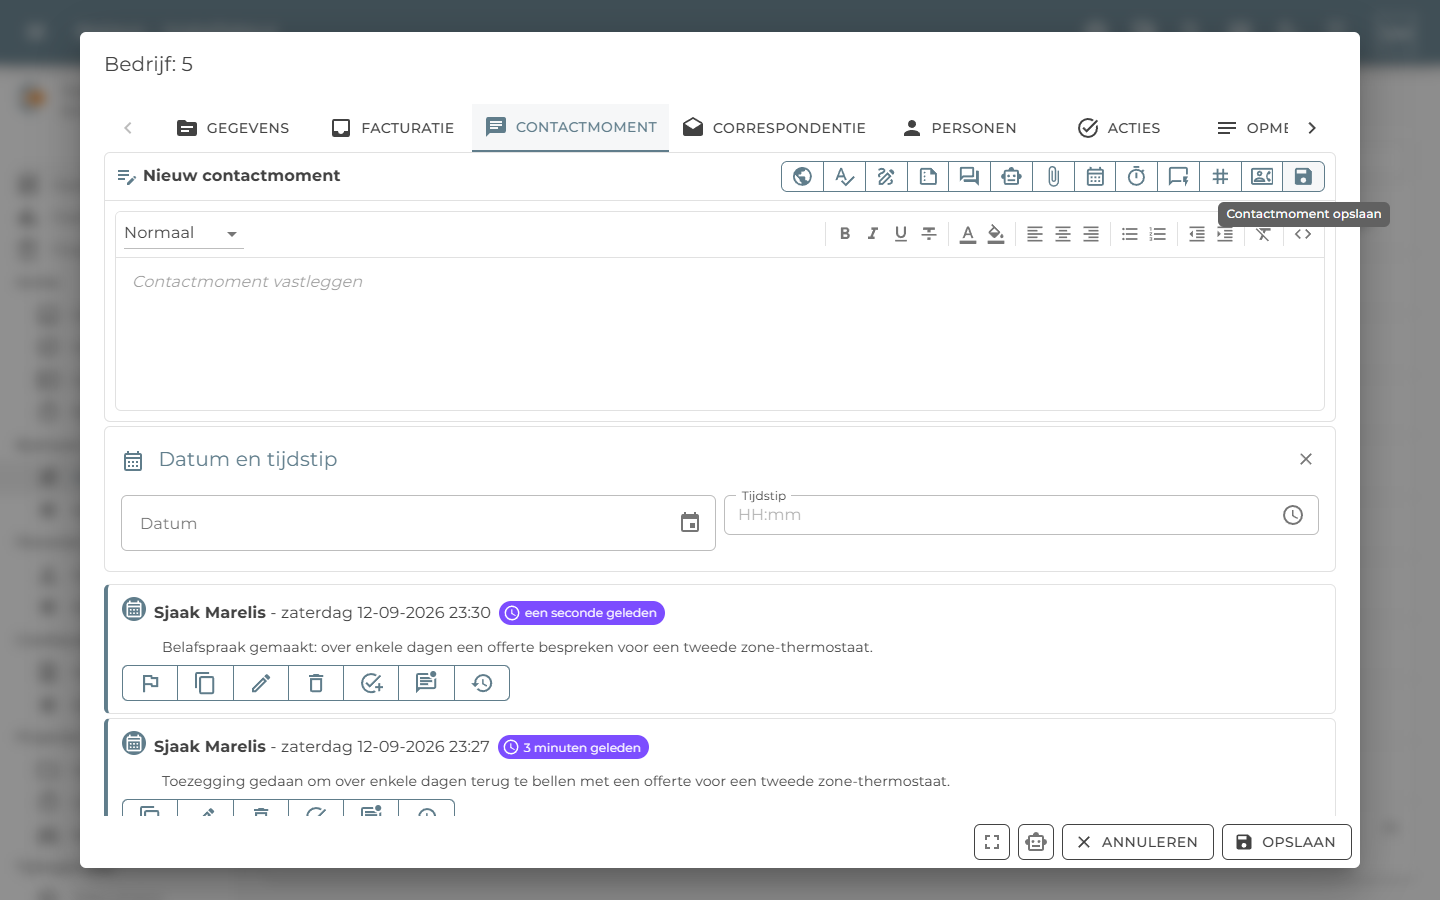Screen dimensions: 1440x900
Task: Toggle underline formatting in the editor
Action: [x=901, y=233]
